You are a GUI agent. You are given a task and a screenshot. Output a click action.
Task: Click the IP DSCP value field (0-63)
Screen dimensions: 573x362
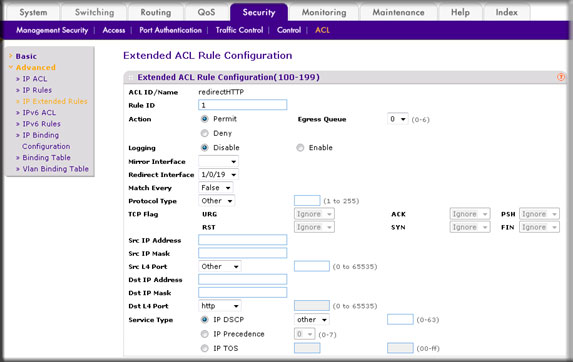[x=400, y=320]
